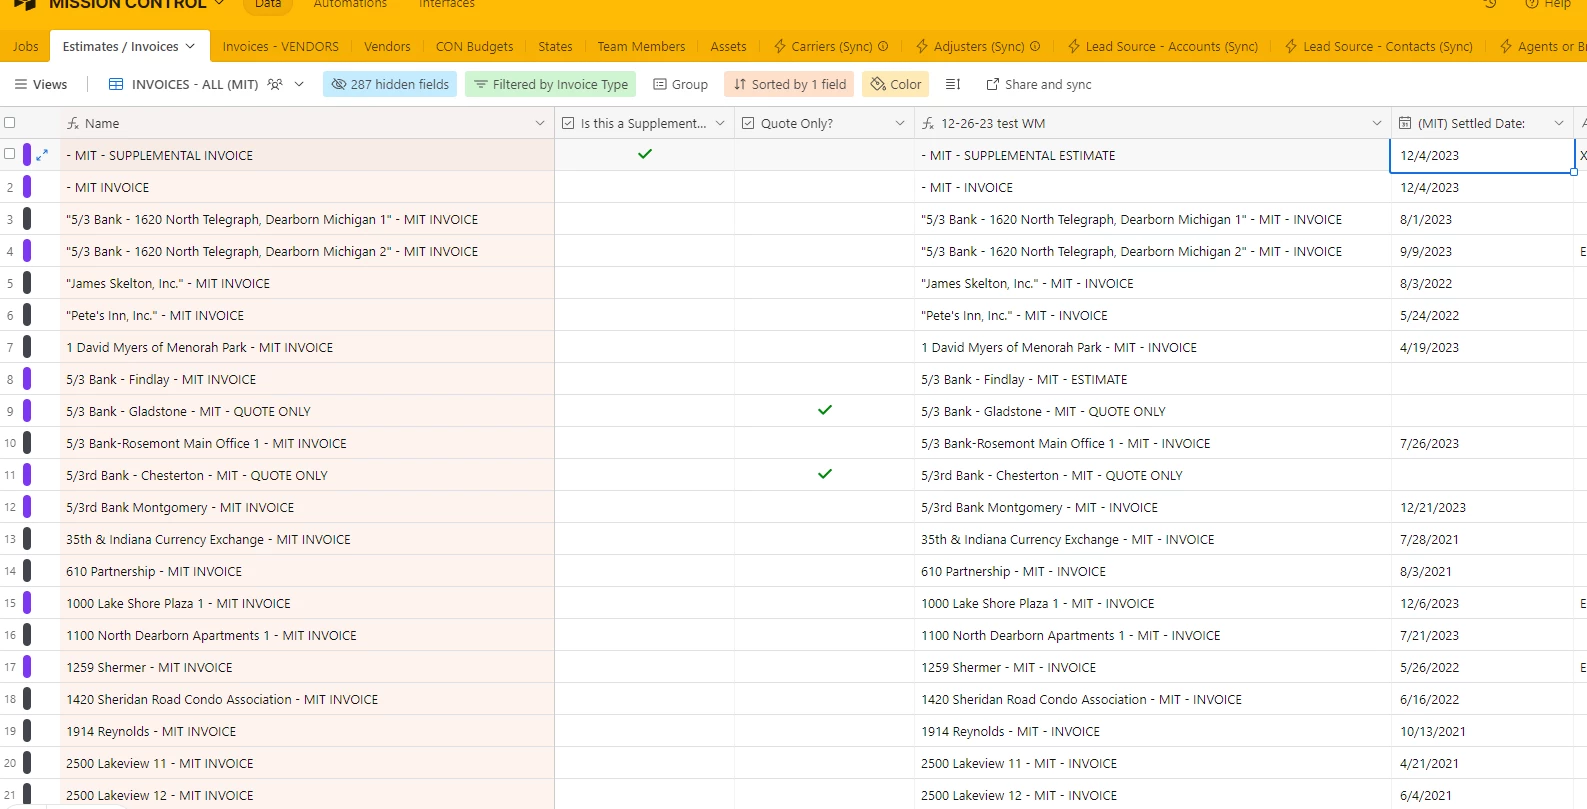Toggle Is this a Supplement for - MIT INVOICE row
The image size is (1587, 809).
(645, 187)
